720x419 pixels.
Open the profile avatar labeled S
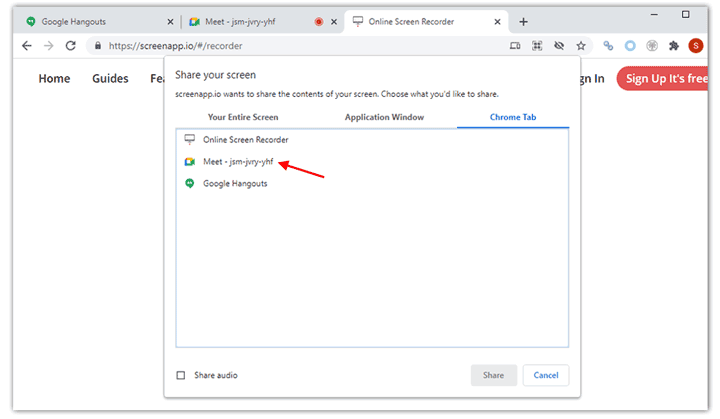pos(696,46)
